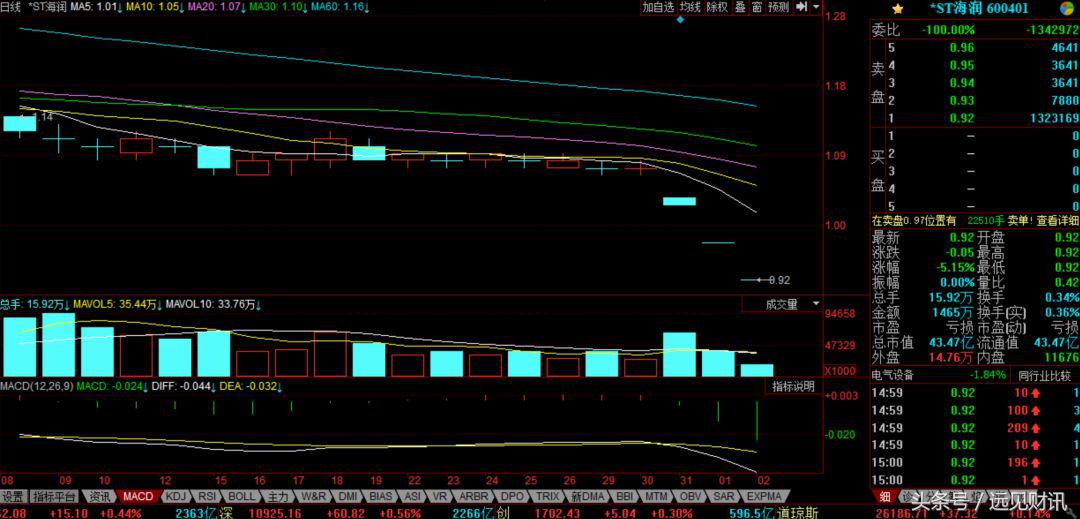Screen dimensions: 1080x519
Task: Open the 设置 settings tab
Action: [13, 496]
